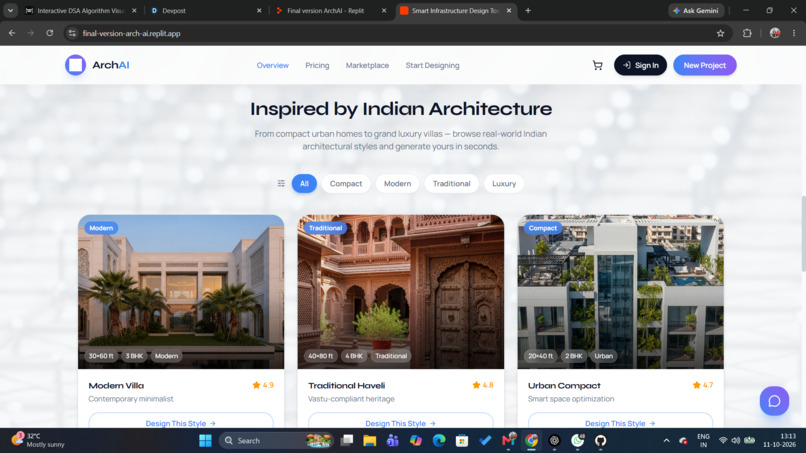
Task: Open File Explorer from taskbar
Action: pos(370,441)
